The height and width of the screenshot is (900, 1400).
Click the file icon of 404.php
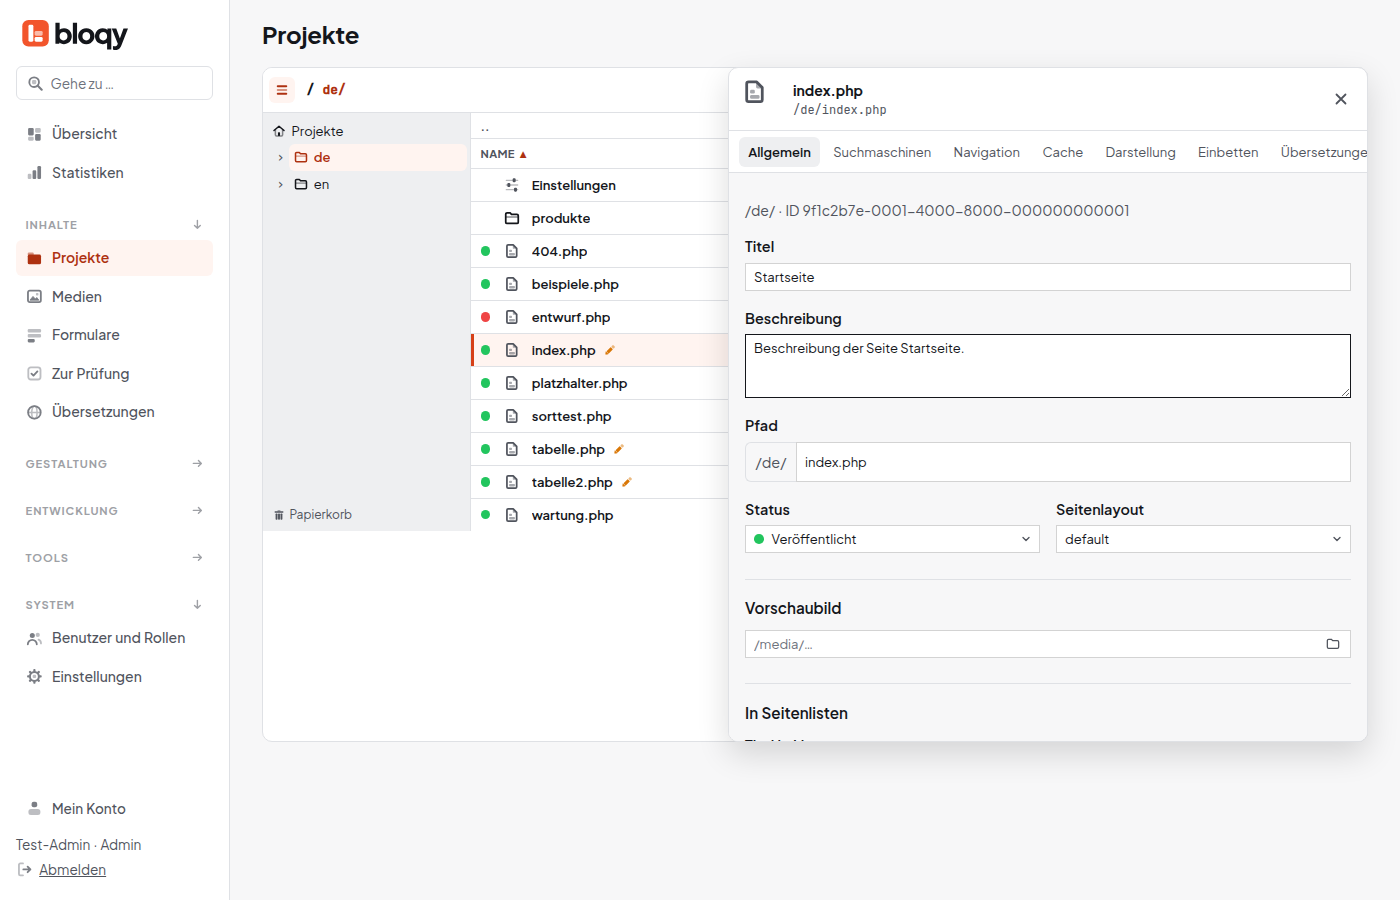pyautogui.click(x=512, y=251)
